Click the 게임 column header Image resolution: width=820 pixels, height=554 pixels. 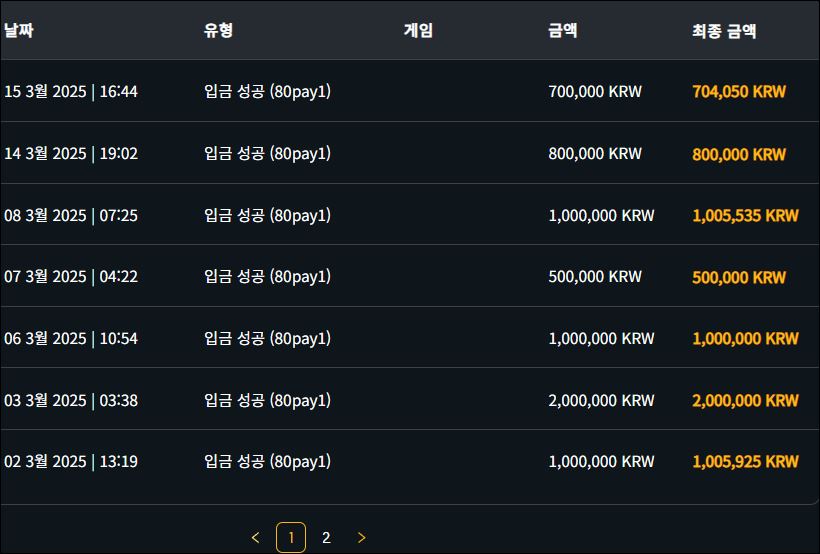418,30
